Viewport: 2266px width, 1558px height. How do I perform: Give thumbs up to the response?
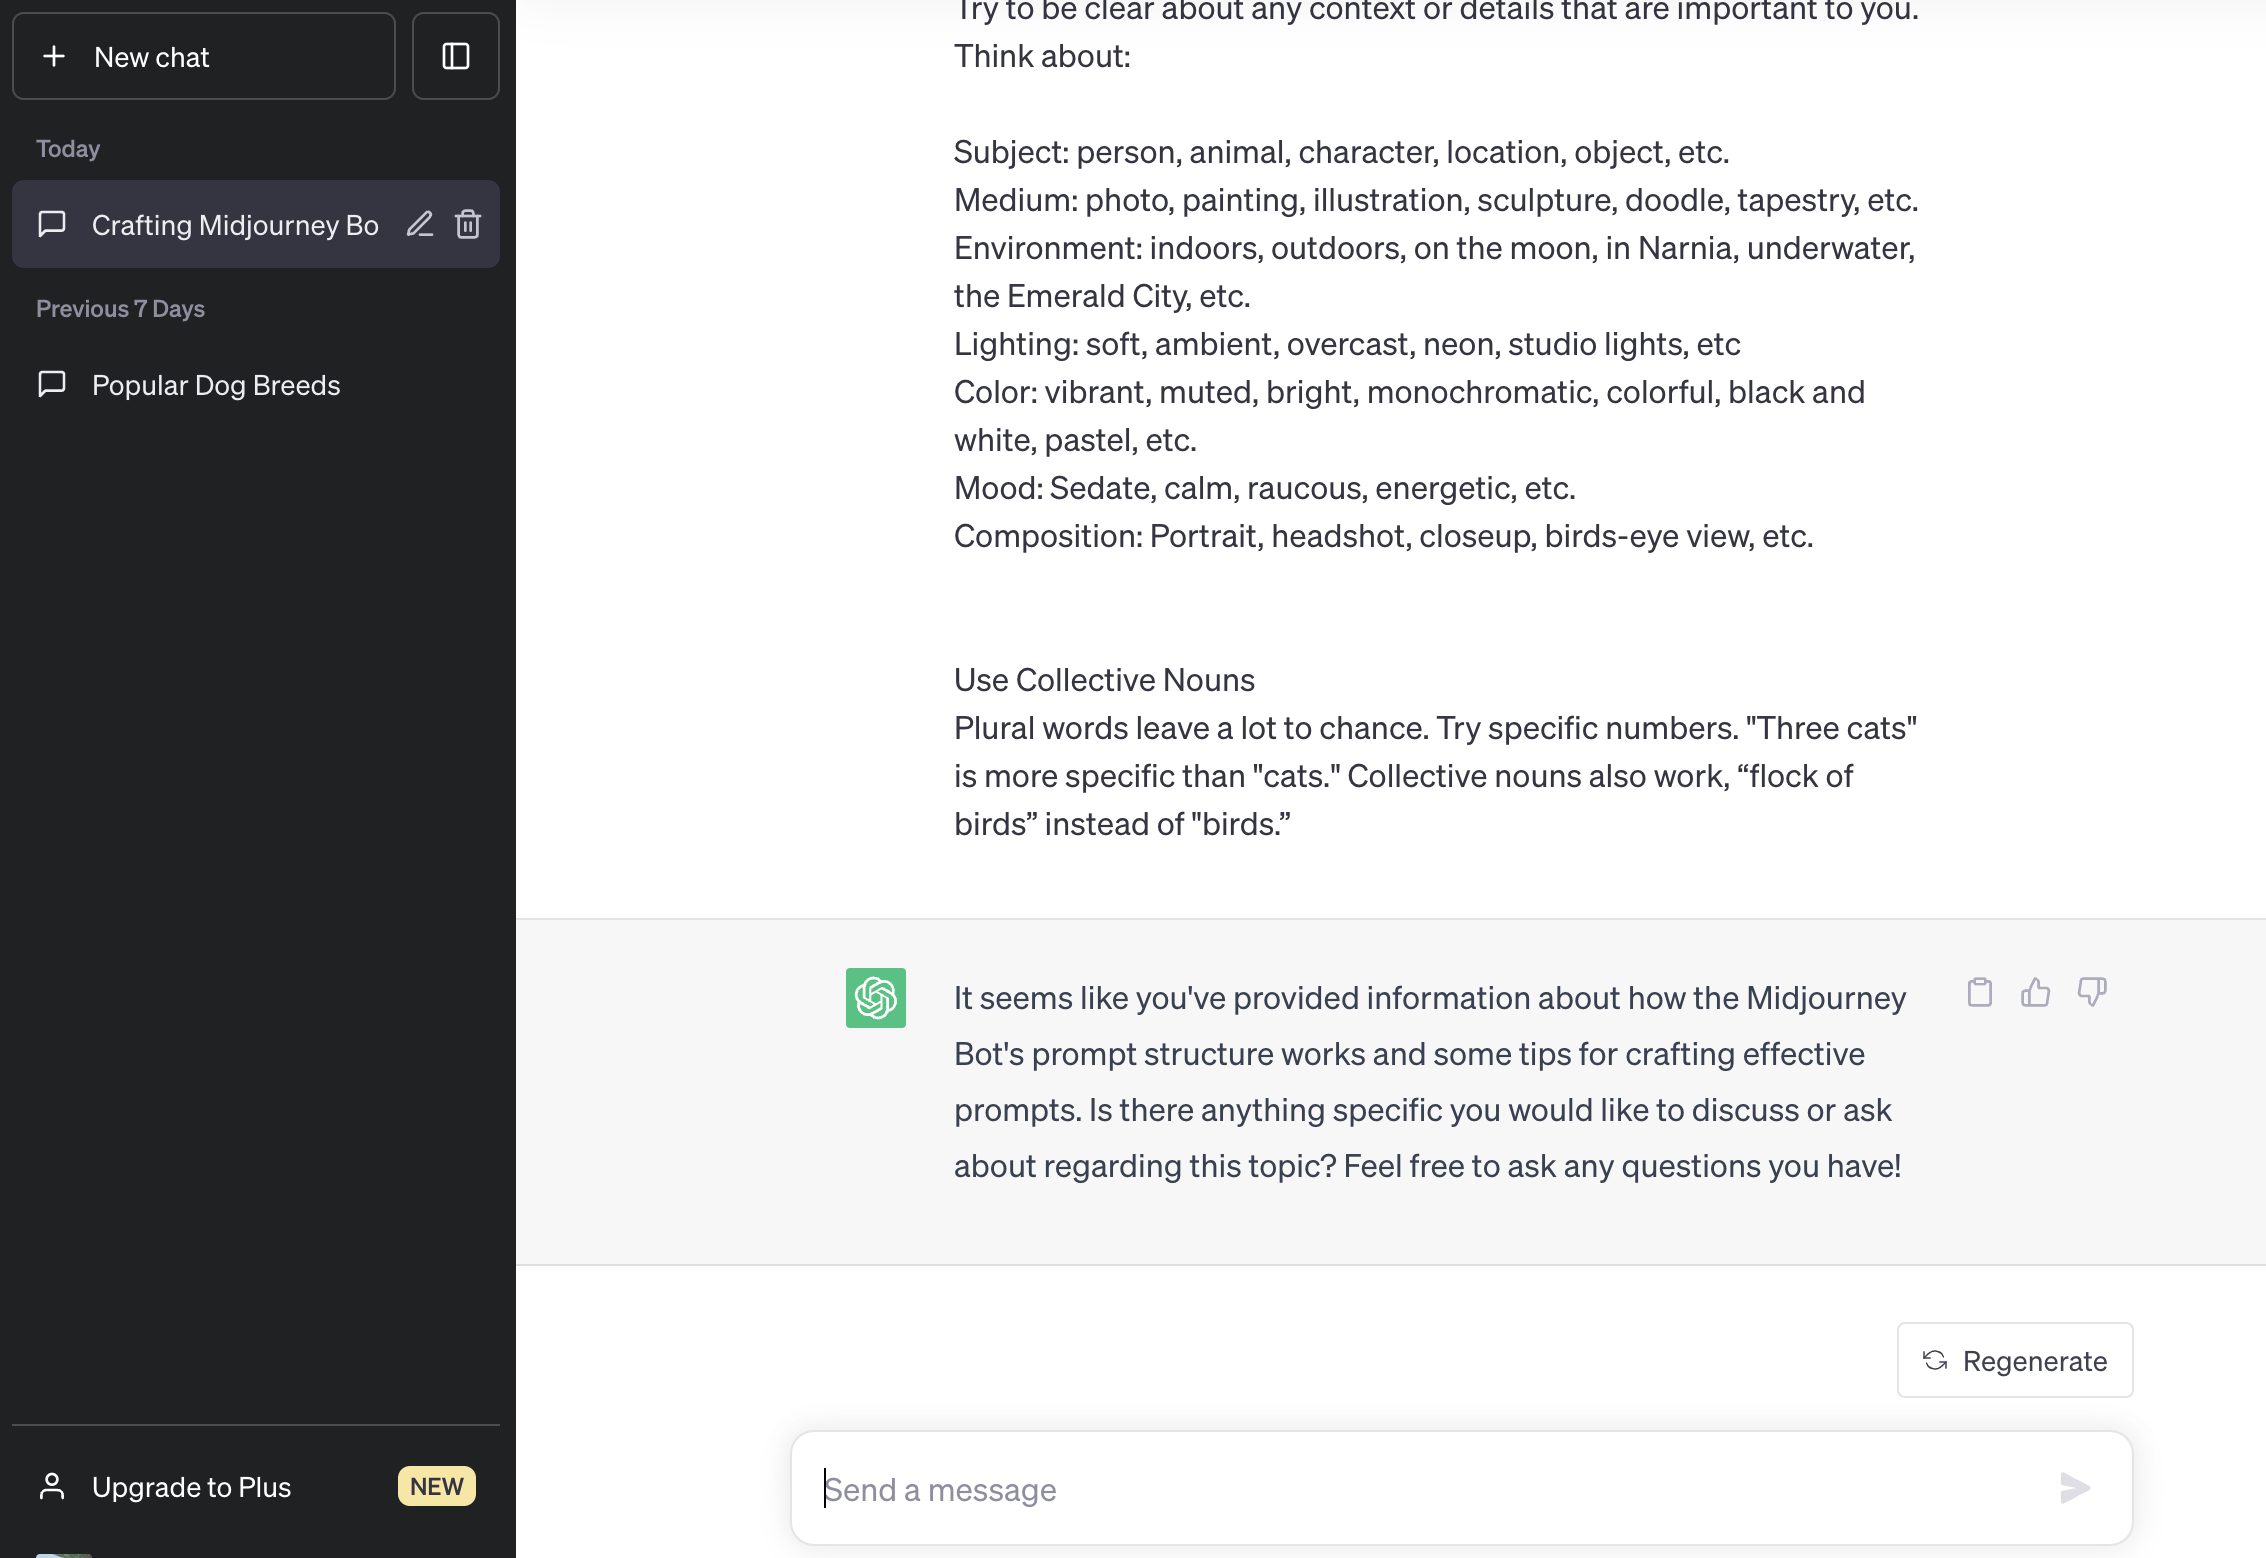[2035, 992]
